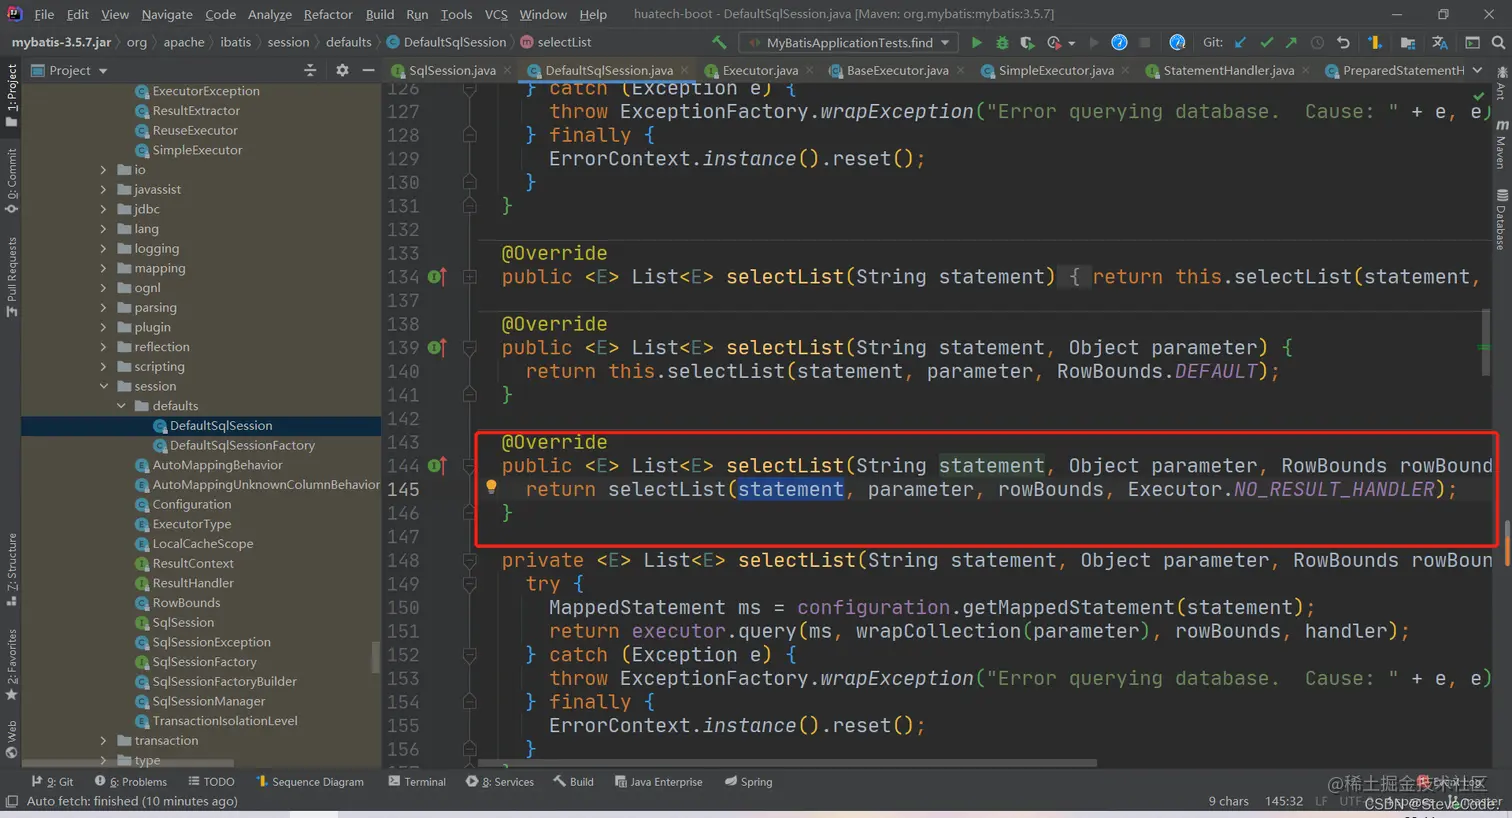1512x818 pixels.
Task: Open the Commit side panel
Action: [x=12, y=180]
